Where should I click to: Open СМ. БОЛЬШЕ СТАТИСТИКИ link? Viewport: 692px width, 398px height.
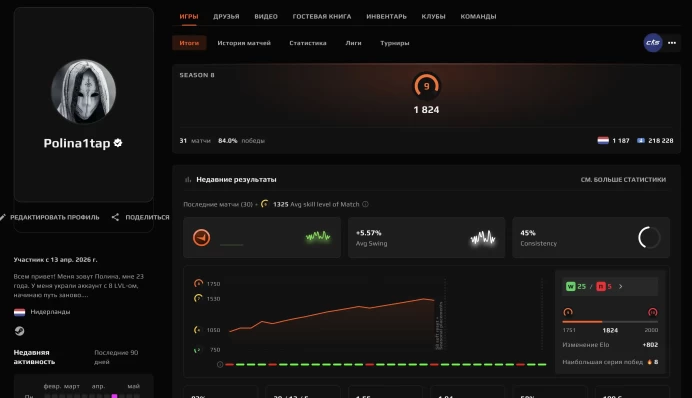[623, 180]
